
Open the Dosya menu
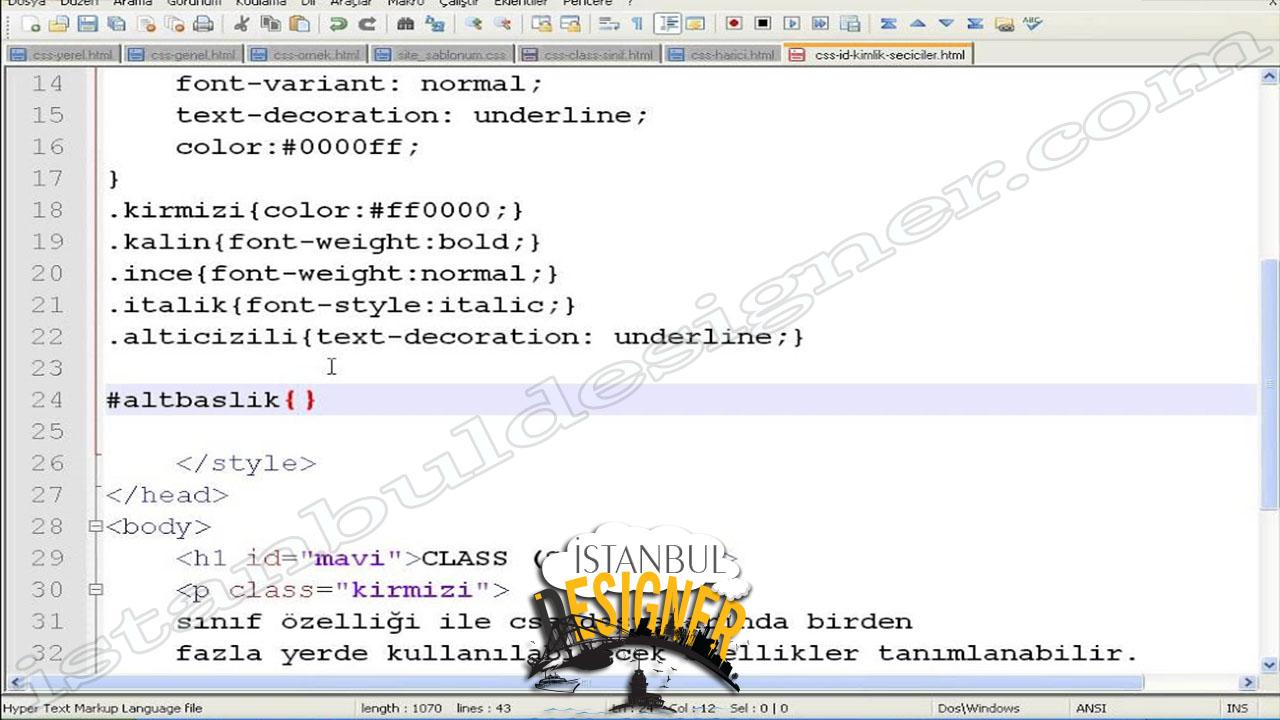pos(27,4)
